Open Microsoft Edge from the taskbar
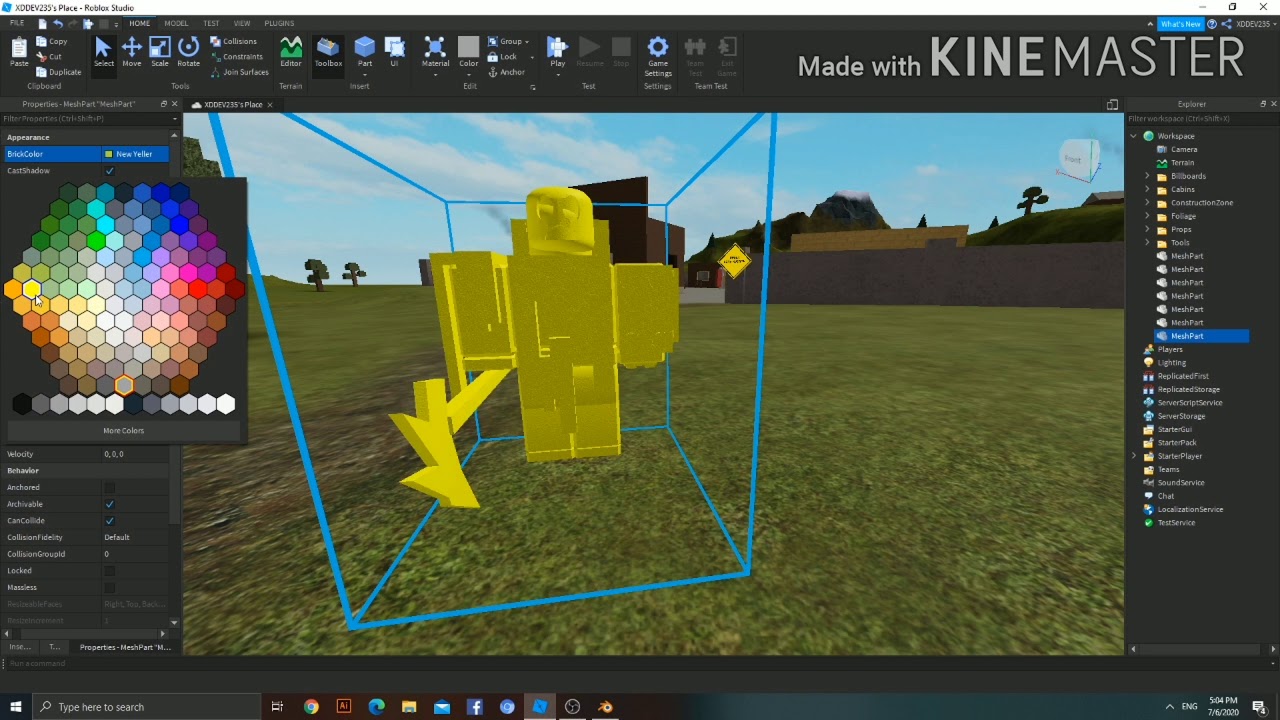This screenshot has height=720, width=1280. click(376, 707)
